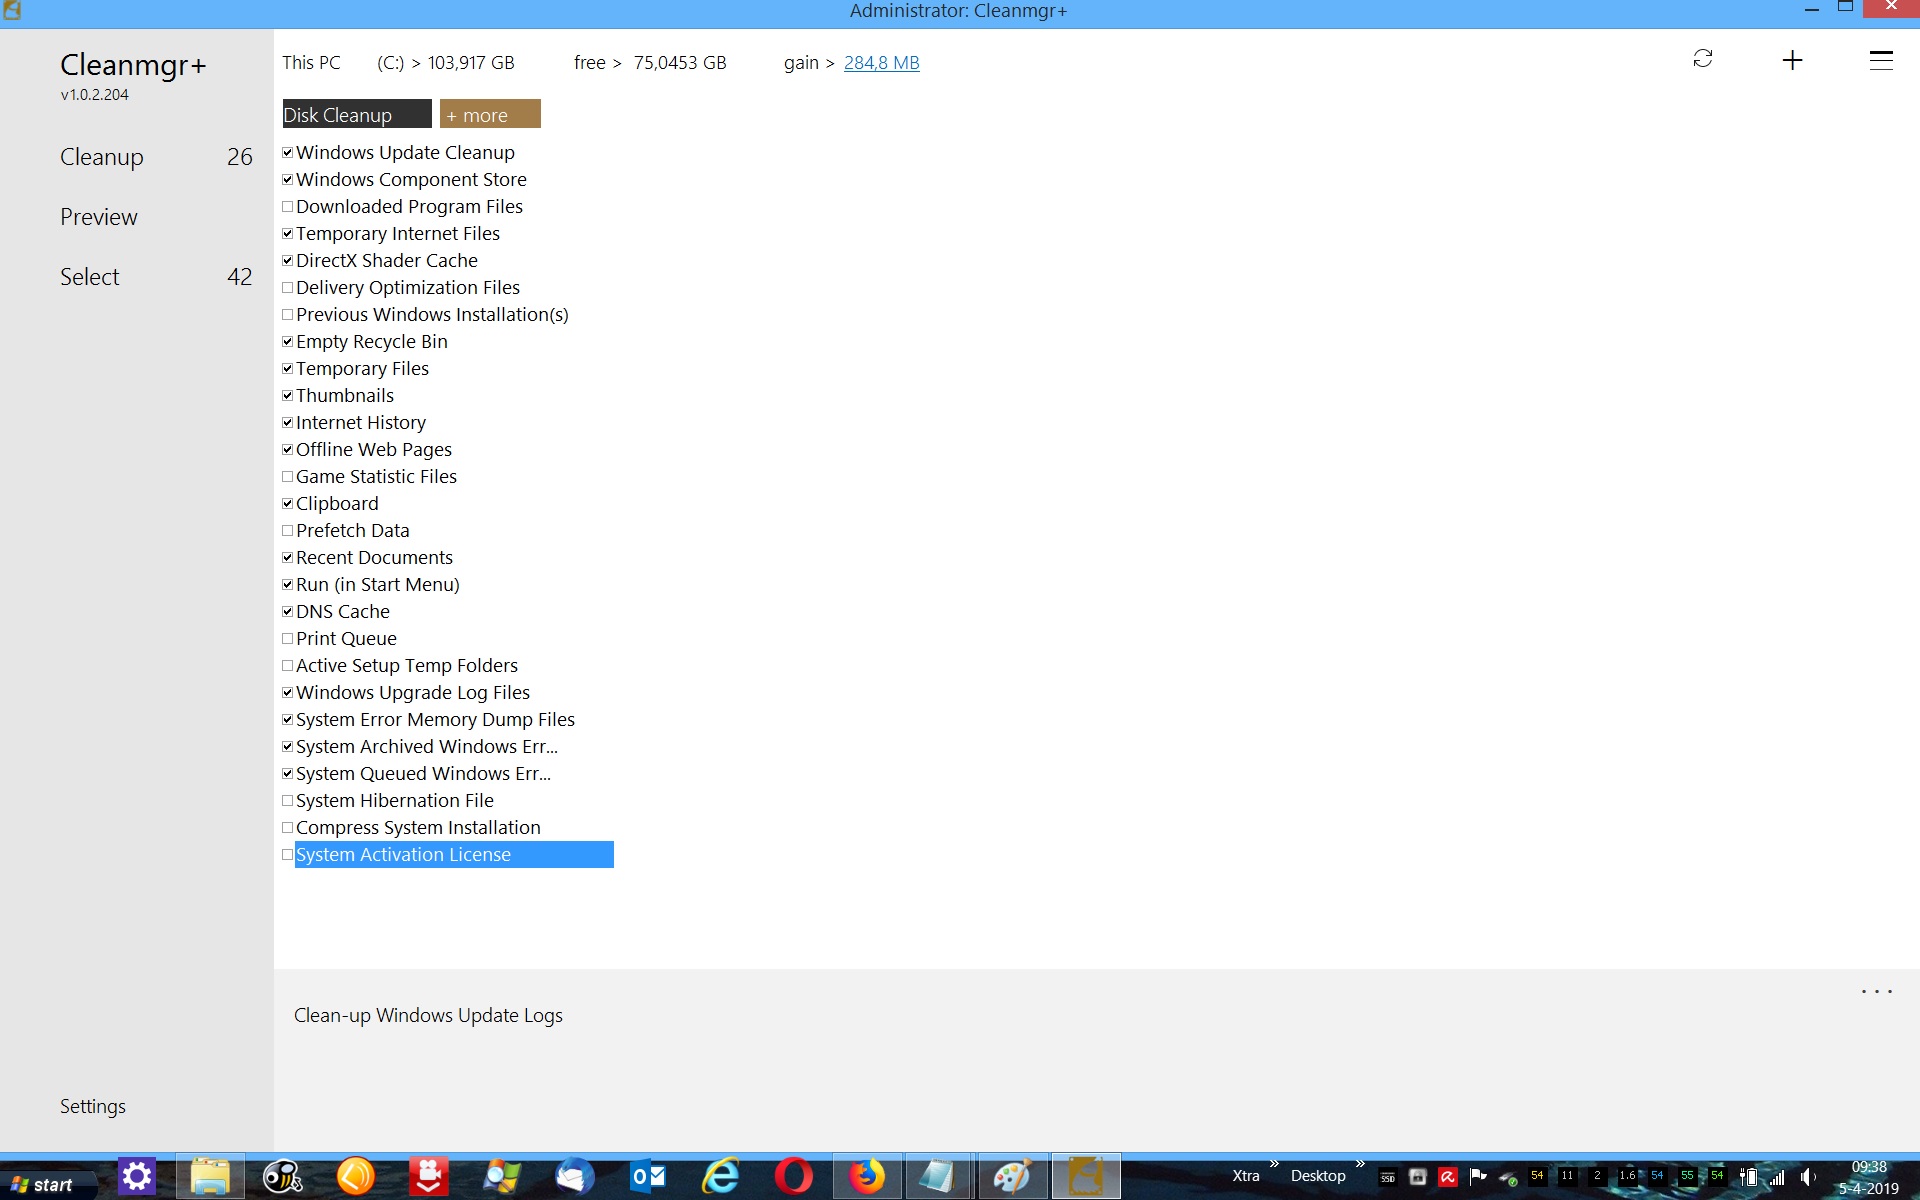The height and width of the screenshot is (1200, 1920).
Task: Open Thunderbird from the taskbar
Action: click(x=575, y=1177)
